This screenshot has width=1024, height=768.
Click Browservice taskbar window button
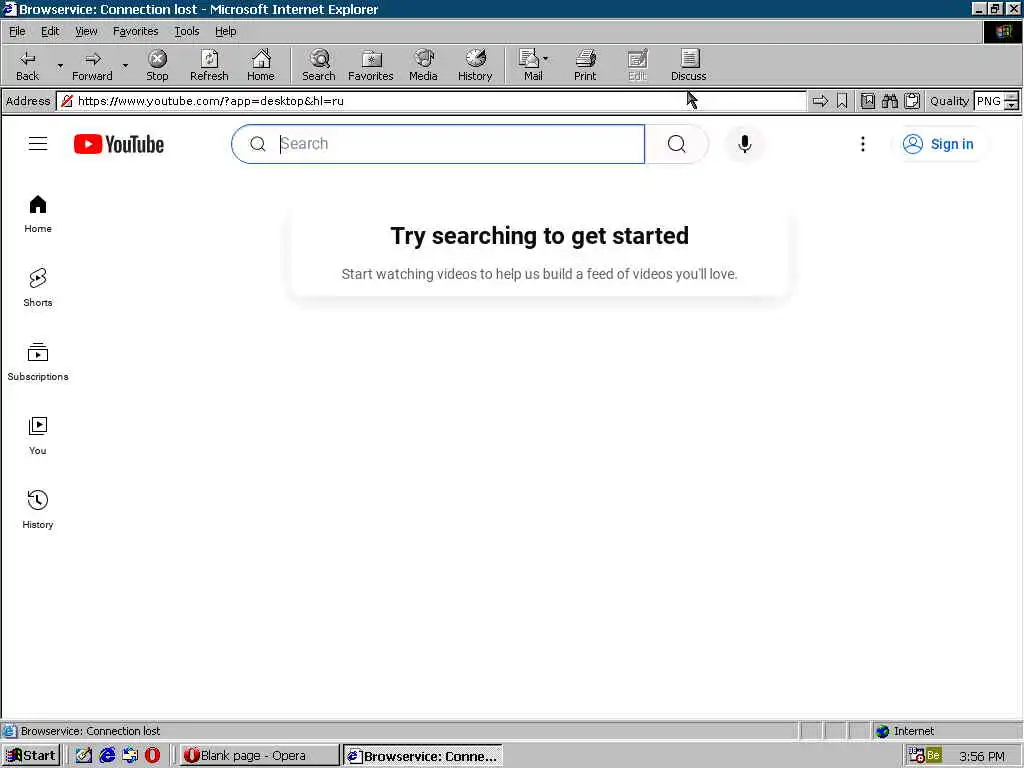423,756
